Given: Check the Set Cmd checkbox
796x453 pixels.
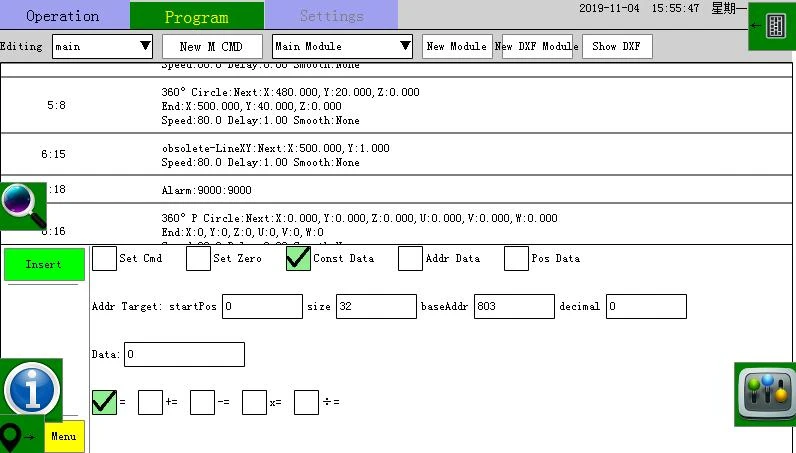Looking at the screenshot, I should point(105,258).
